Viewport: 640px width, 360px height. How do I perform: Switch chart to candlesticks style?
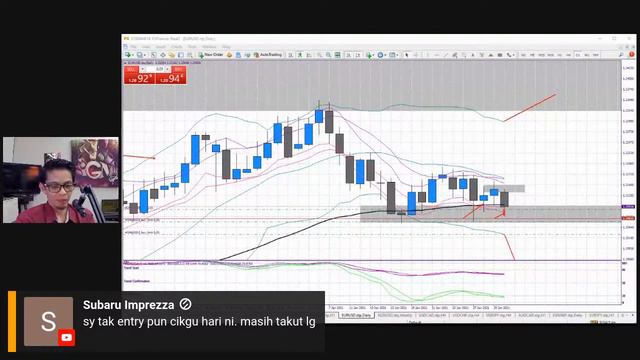pyautogui.click(x=300, y=55)
